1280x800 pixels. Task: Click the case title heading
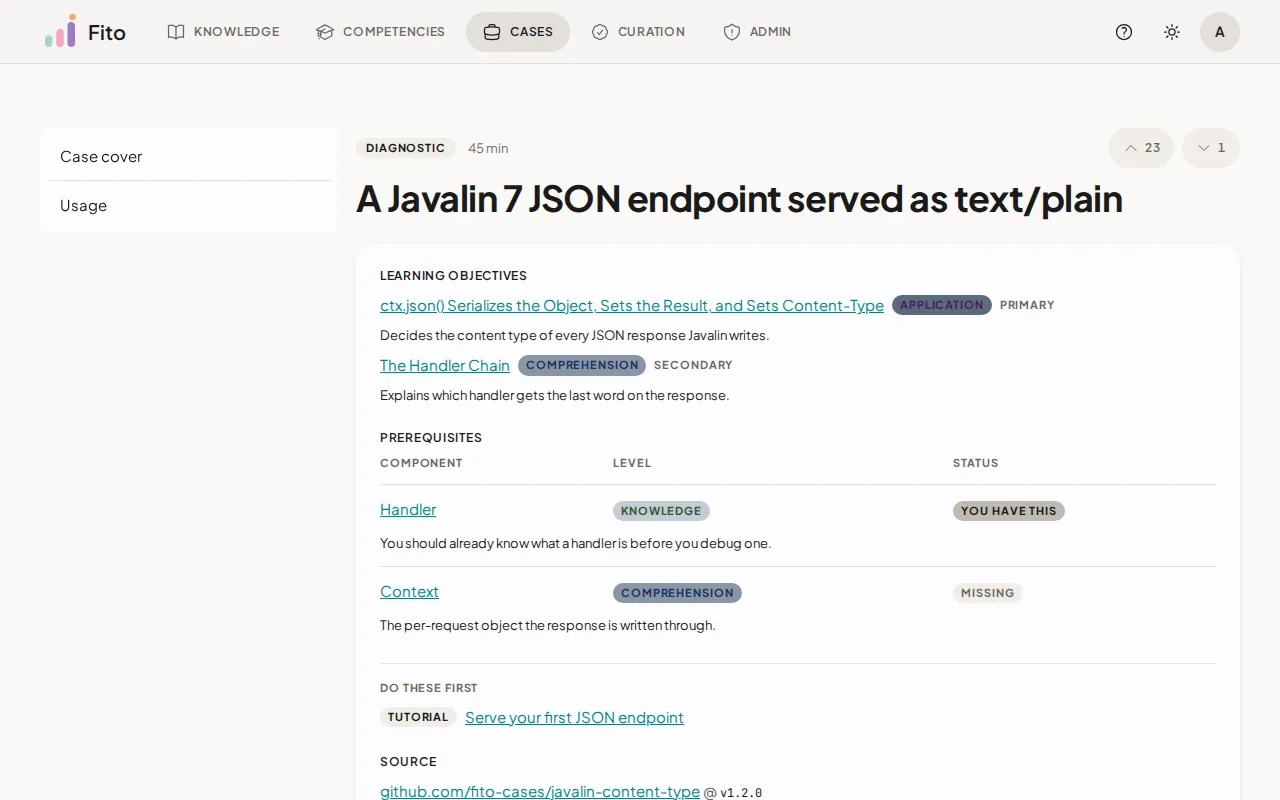(x=739, y=199)
